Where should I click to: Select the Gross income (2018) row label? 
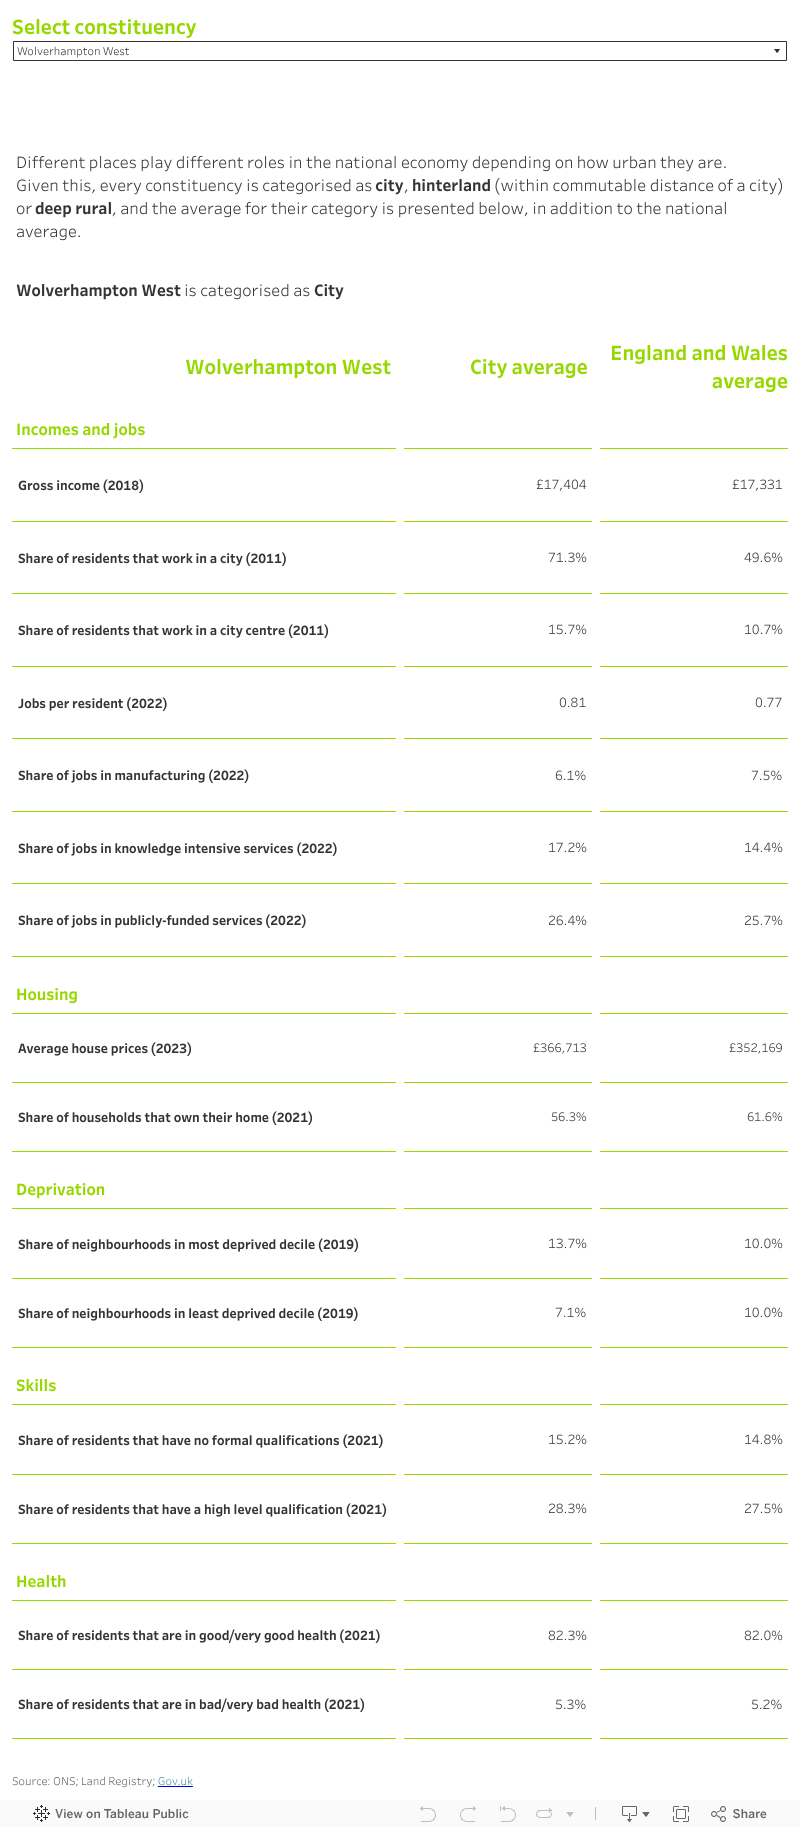pyautogui.click(x=80, y=485)
